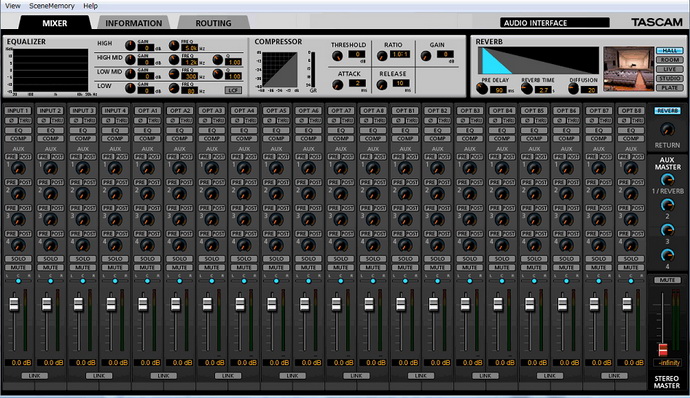Click the reverb Diffusion knob
The image size is (690, 398).
573,88
